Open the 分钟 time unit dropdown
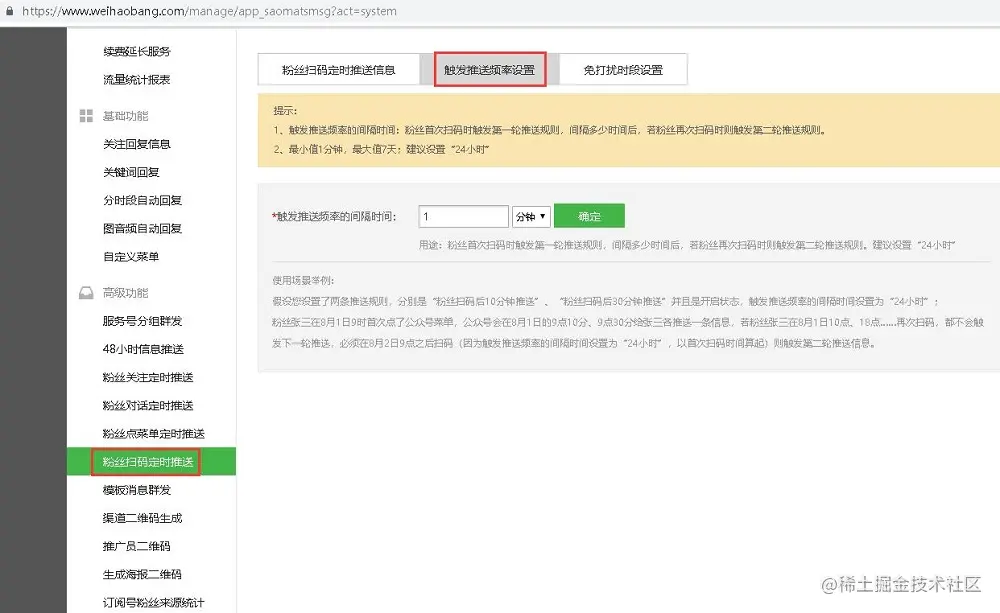This screenshot has width=1000, height=613. tap(530, 216)
